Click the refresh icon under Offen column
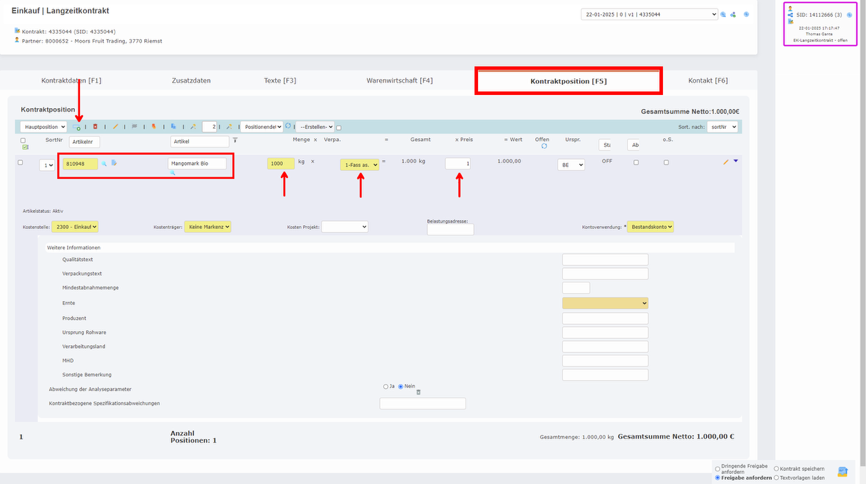The width and height of the screenshot is (866, 484). (544, 147)
